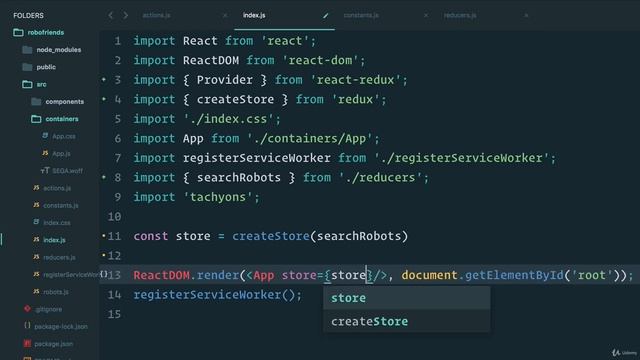Click 'ReactDOM' on line 13
This screenshot has height=360, width=640.
pos(162,275)
